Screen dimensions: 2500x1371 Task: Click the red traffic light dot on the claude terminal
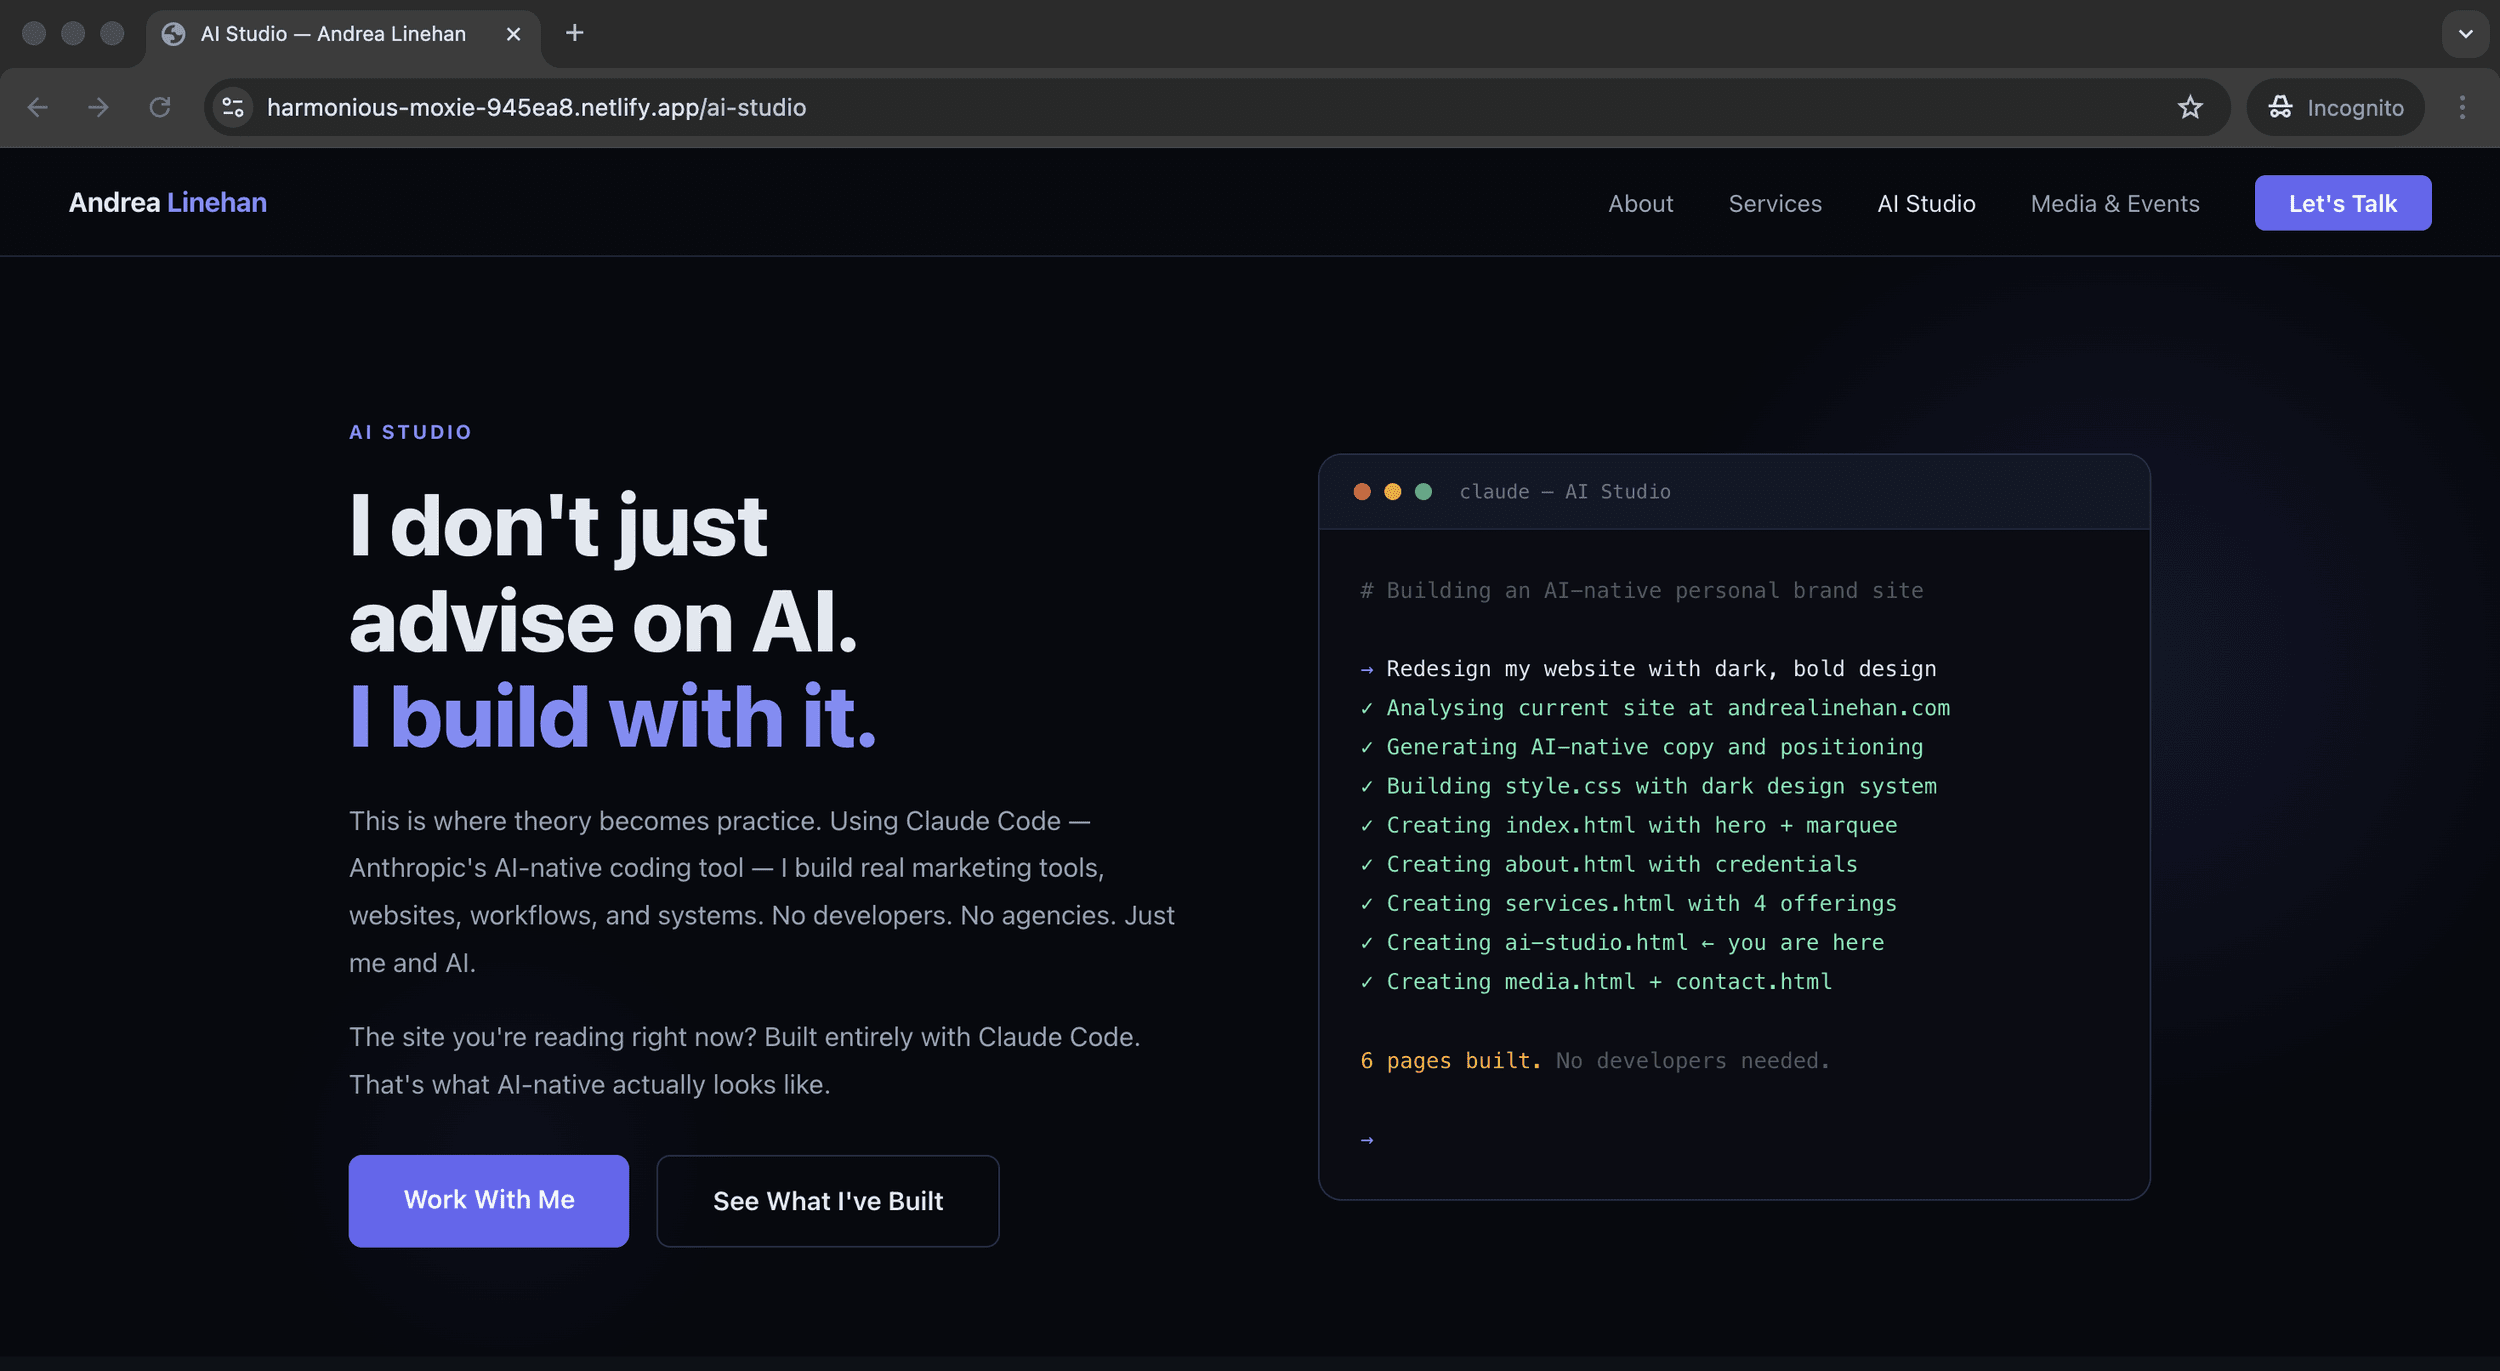pos(1363,491)
